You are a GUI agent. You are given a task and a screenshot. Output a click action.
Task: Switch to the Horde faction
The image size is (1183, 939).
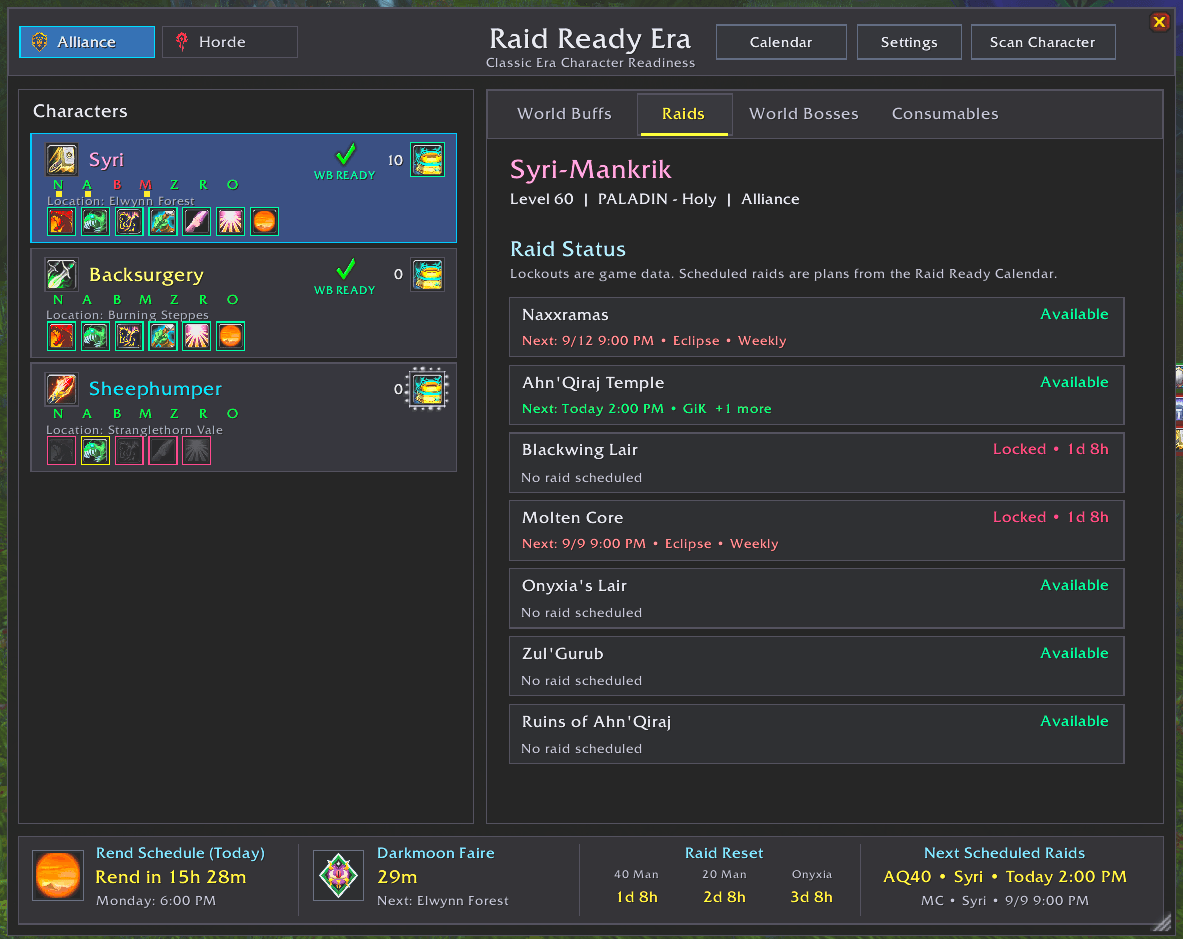point(229,42)
